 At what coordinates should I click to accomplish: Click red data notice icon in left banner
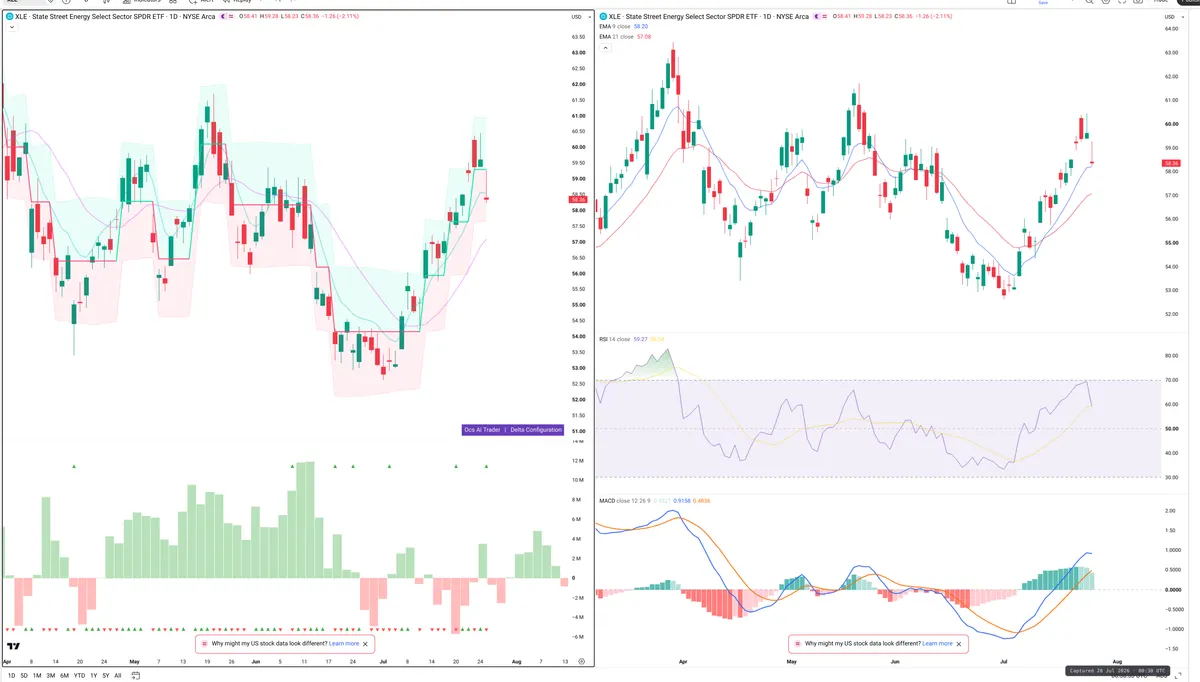[206, 644]
